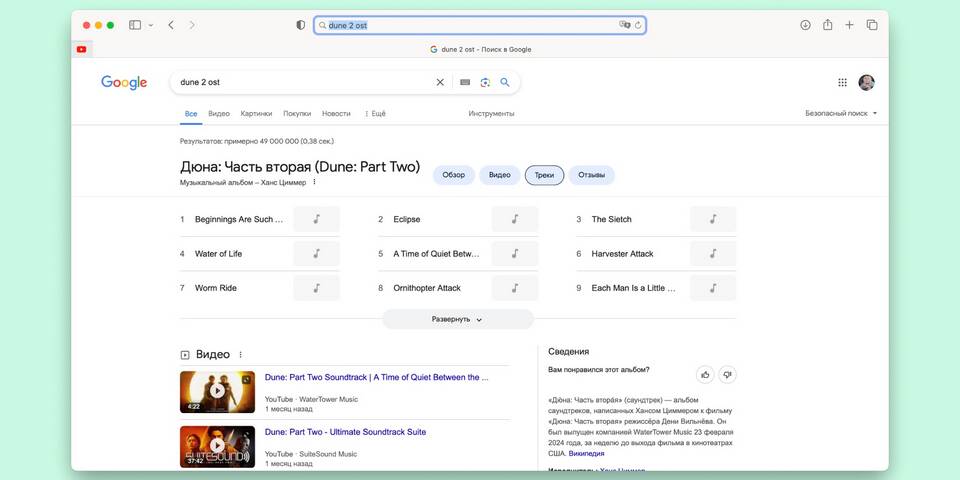Image resolution: width=960 pixels, height=480 pixels.
Task: Expand the track list with Развернуть
Action: [x=457, y=319]
